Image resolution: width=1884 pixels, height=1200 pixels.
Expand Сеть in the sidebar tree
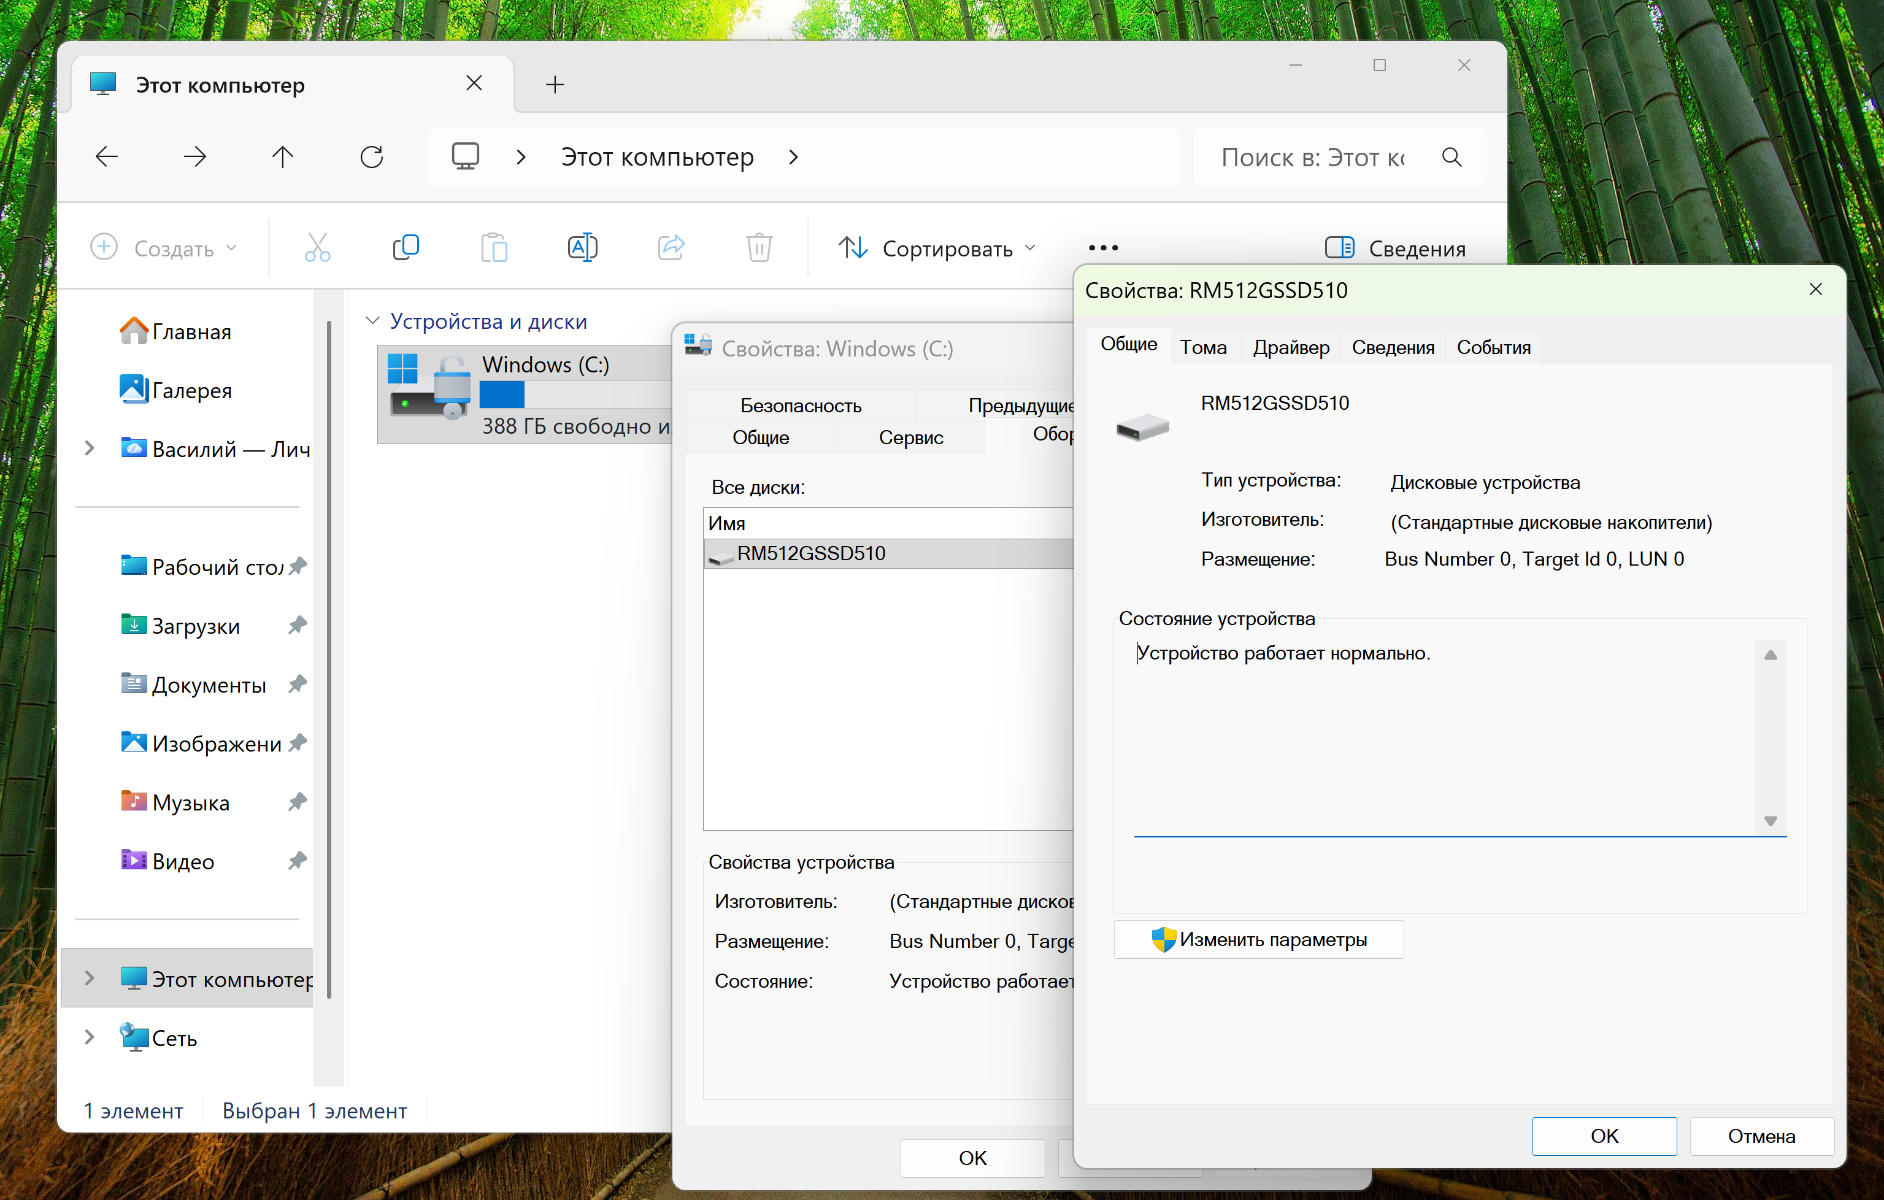[x=89, y=1037]
